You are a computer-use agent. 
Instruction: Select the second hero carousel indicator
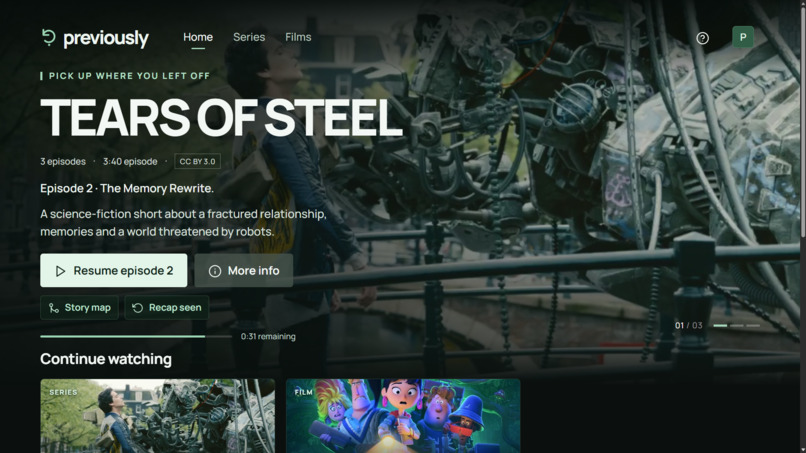[x=737, y=325]
